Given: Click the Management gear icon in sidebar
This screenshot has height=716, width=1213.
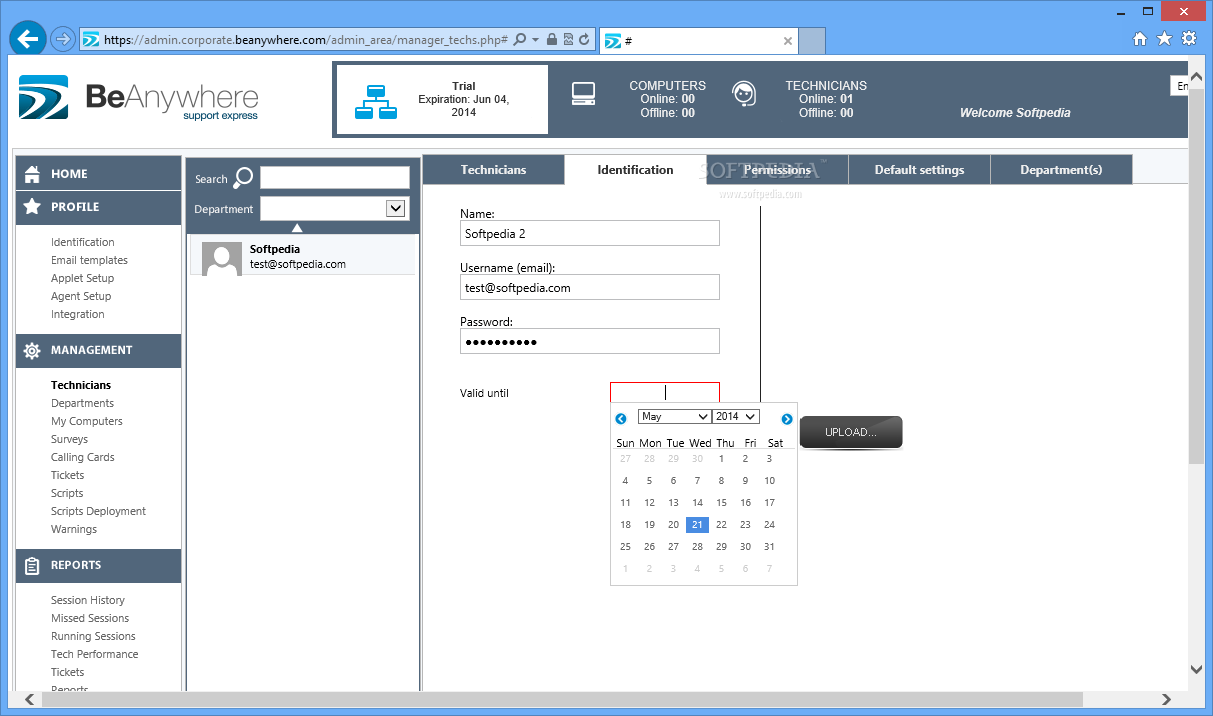Looking at the screenshot, I should tap(32, 350).
